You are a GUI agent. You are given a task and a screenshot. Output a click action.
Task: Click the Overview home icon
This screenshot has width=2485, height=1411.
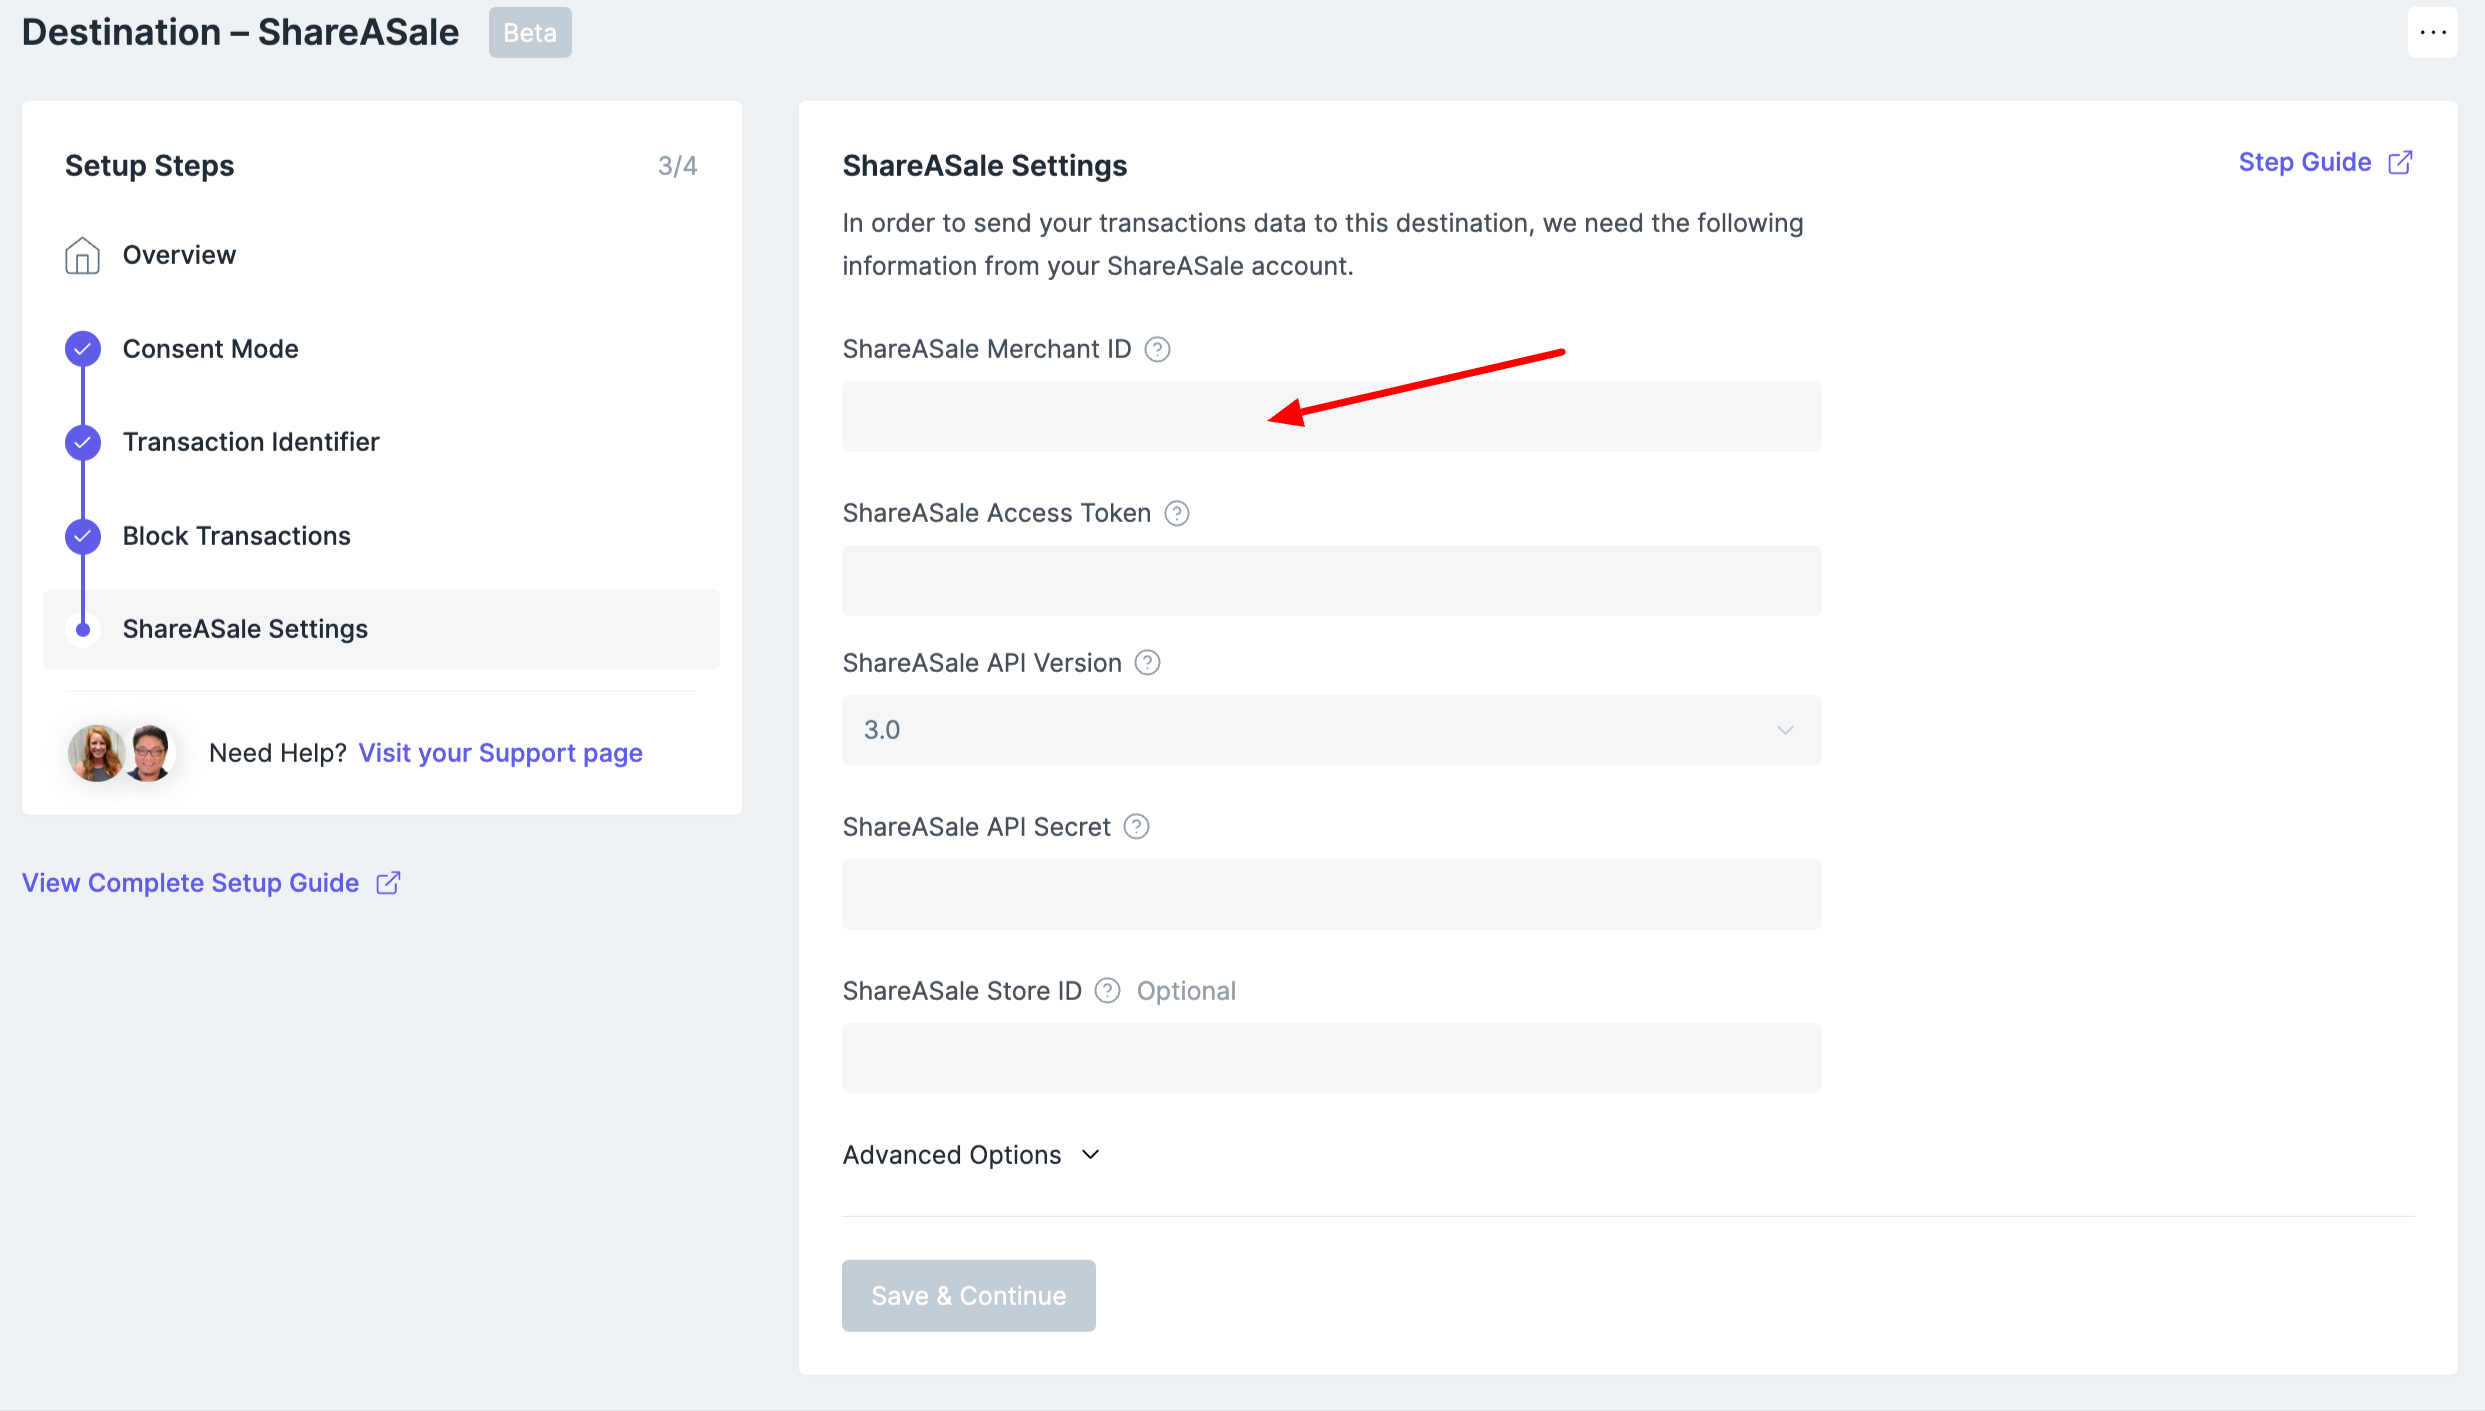point(82,255)
